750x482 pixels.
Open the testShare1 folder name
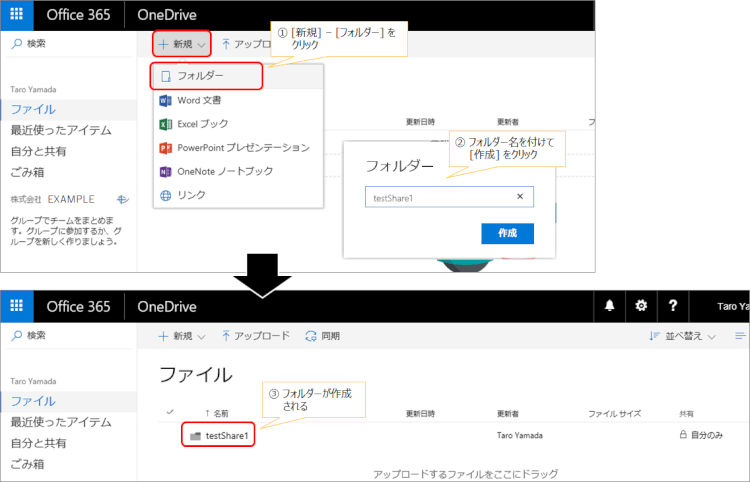[227, 436]
